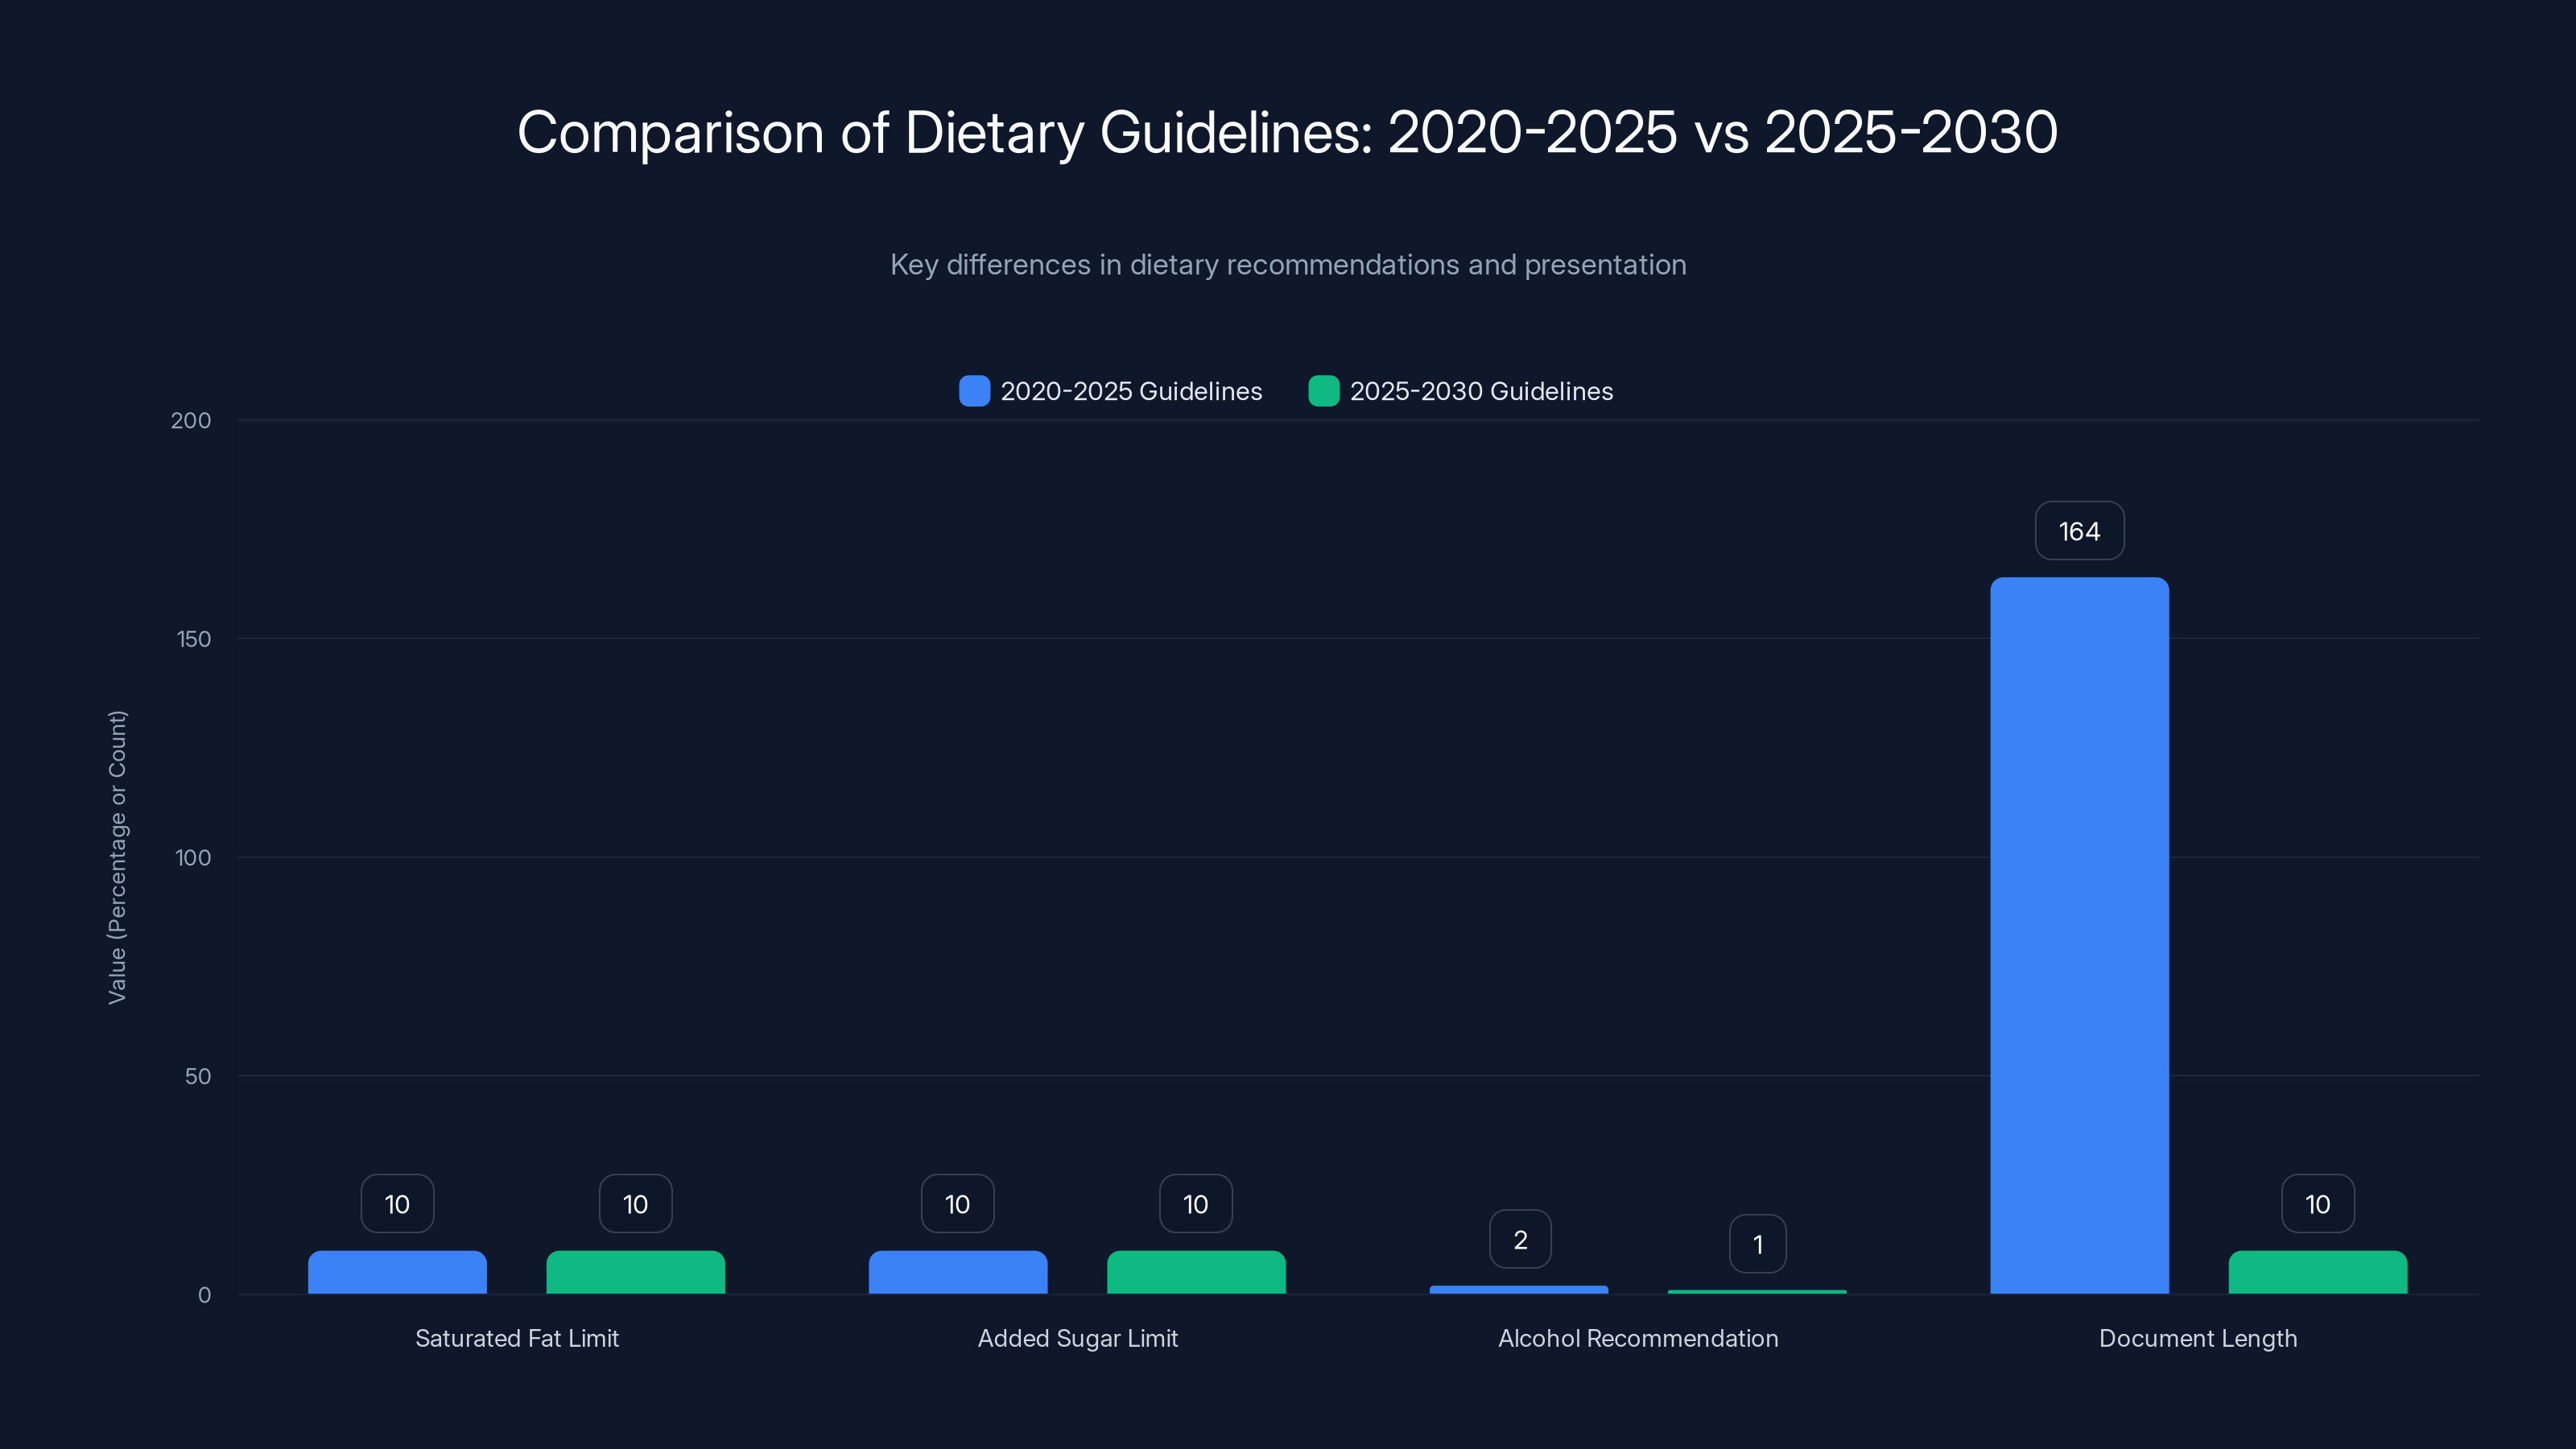The width and height of the screenshot is (2576, 1449).
Task: Select the green Saturated Fat Limit bar
Action: point(635,1272)
